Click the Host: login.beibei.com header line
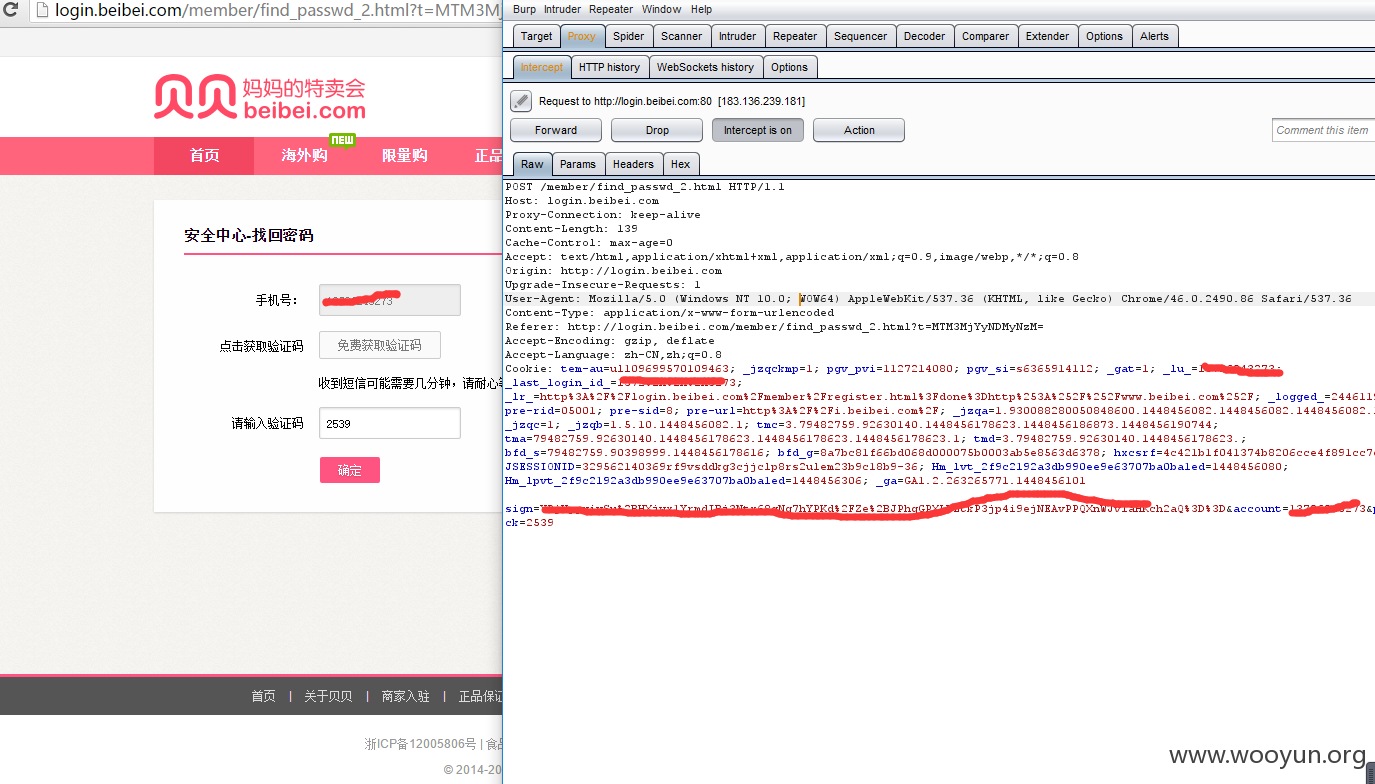The width and height of the screenshot is (1375, 784). click(x=582, y=201)
